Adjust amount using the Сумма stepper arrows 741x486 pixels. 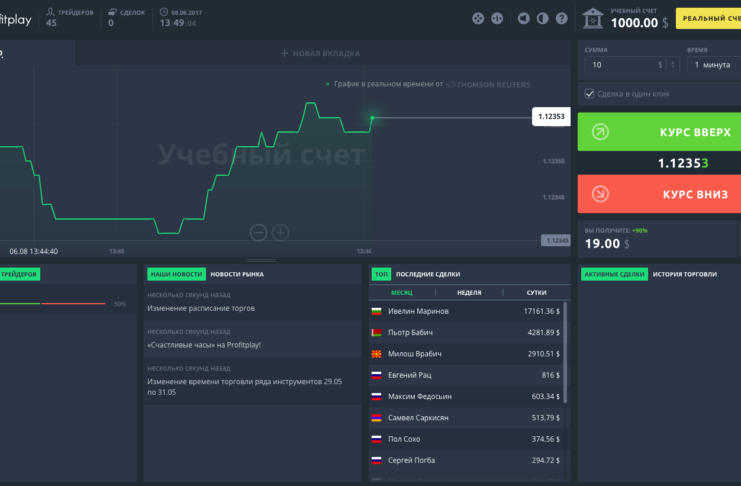[673, 65]
